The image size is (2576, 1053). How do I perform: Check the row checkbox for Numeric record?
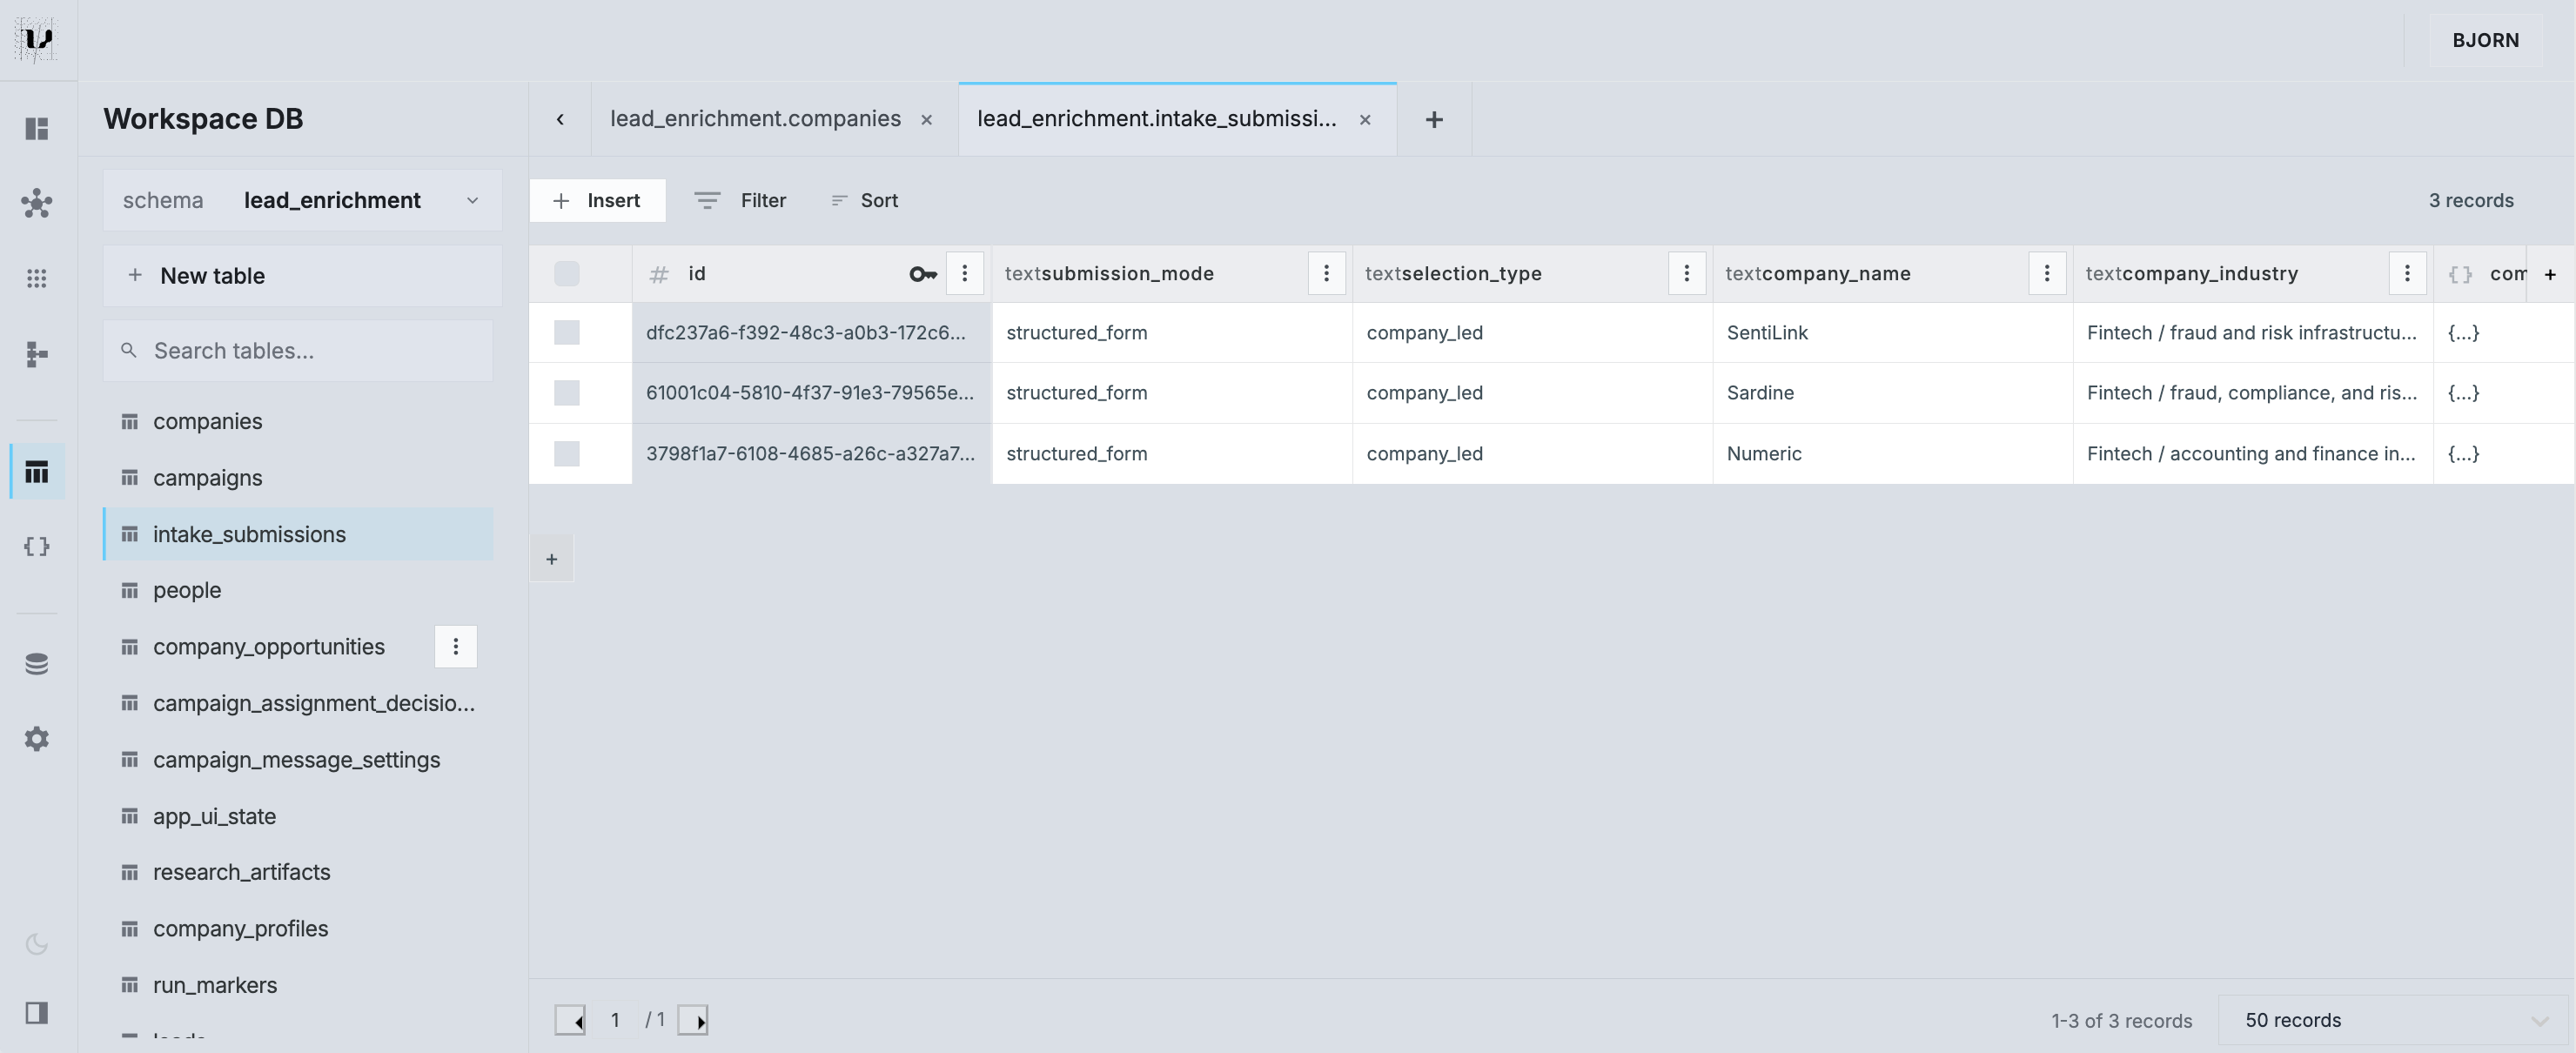pyautogui.click(x=566, y=453)
